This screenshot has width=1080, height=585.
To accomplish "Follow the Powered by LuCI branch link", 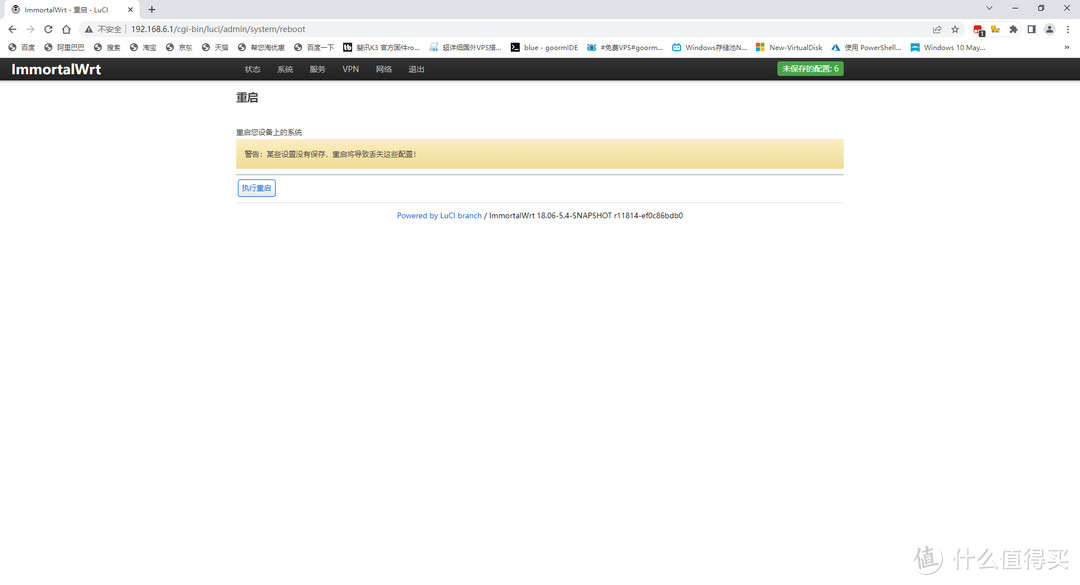I will 439,216.
